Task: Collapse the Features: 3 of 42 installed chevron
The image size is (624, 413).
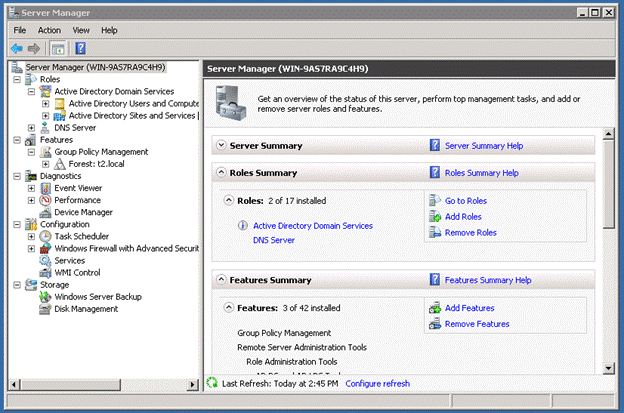Action: point(228,308)
